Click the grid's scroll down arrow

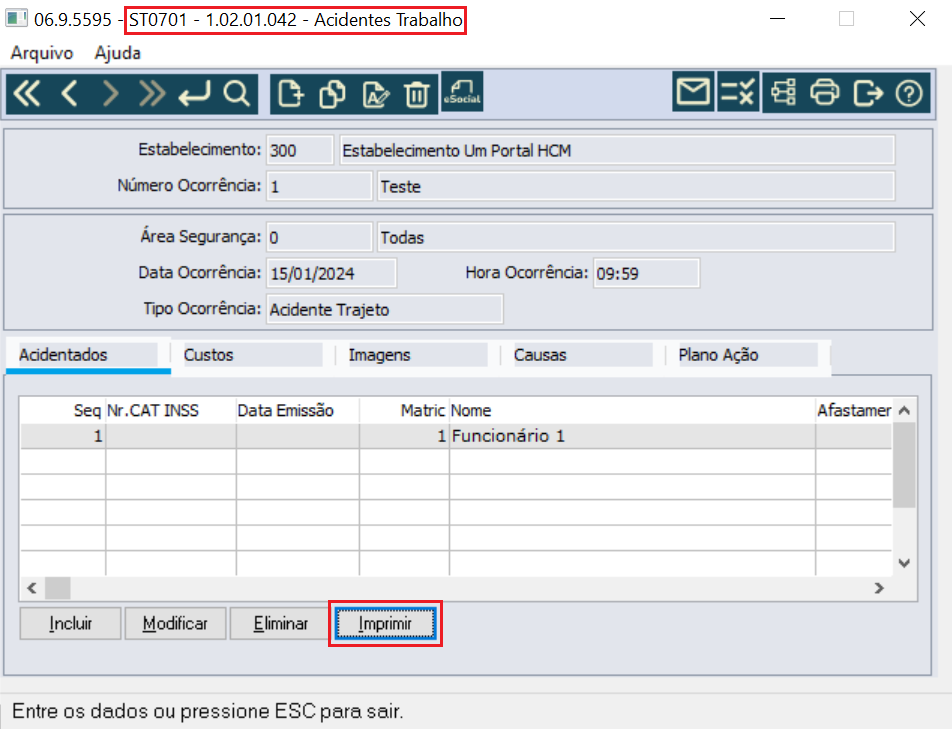coord(904,563)
